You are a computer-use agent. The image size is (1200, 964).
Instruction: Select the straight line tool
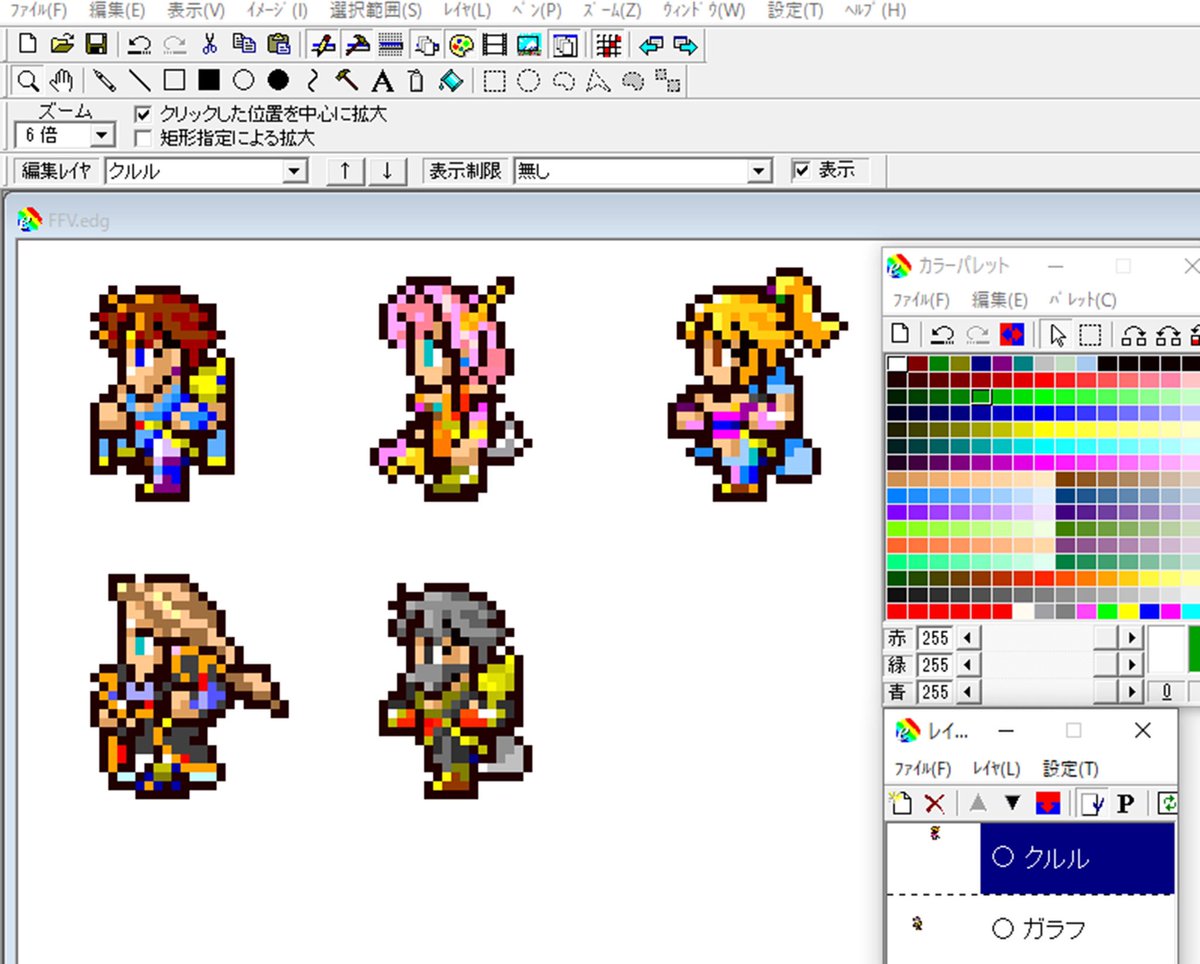pos(140,80)
